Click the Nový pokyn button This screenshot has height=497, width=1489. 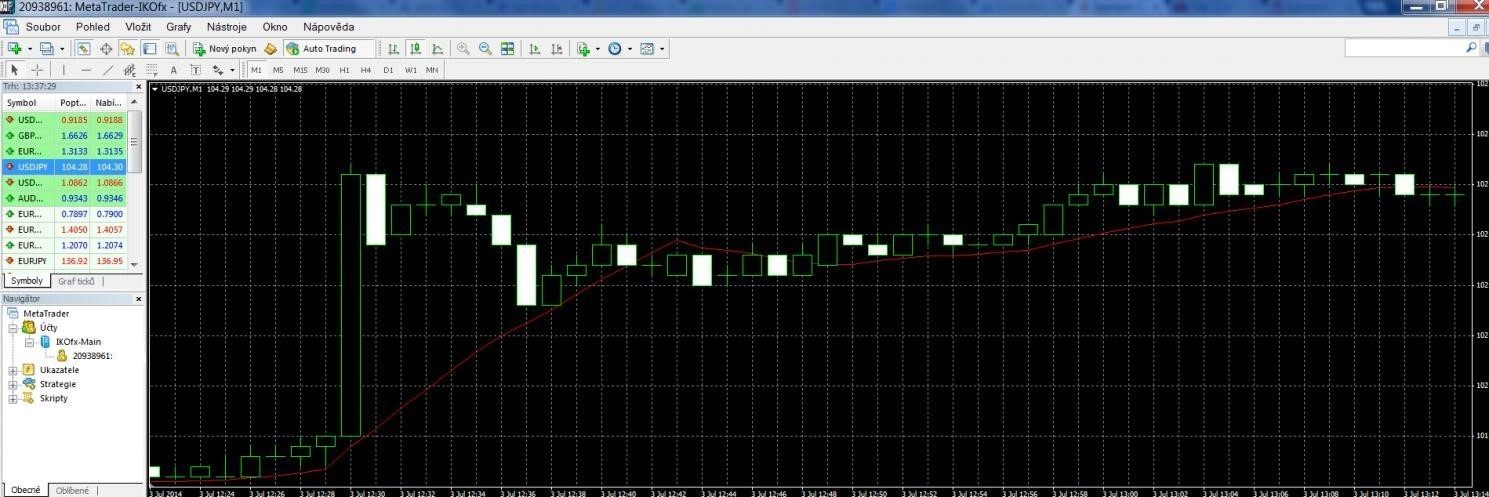pos(226,48)
